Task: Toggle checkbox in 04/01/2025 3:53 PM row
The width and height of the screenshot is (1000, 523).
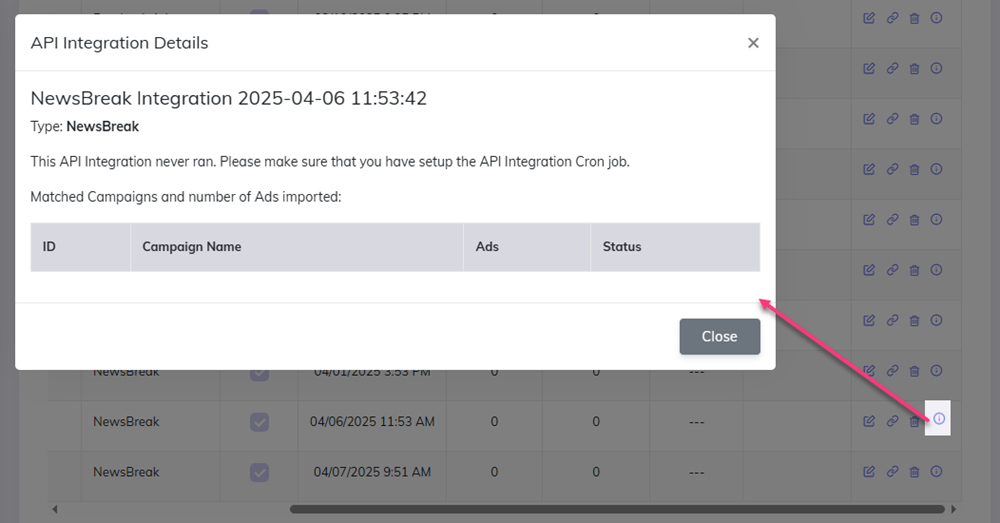Action: tap(259, 374)
